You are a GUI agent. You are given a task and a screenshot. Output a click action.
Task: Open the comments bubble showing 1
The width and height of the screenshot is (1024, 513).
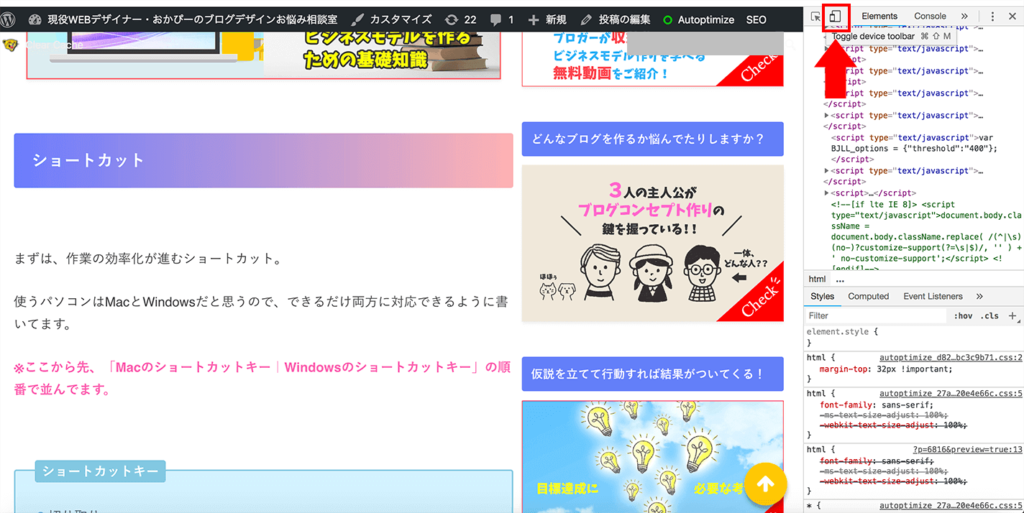pyautogui.click(x=502, y=20)
